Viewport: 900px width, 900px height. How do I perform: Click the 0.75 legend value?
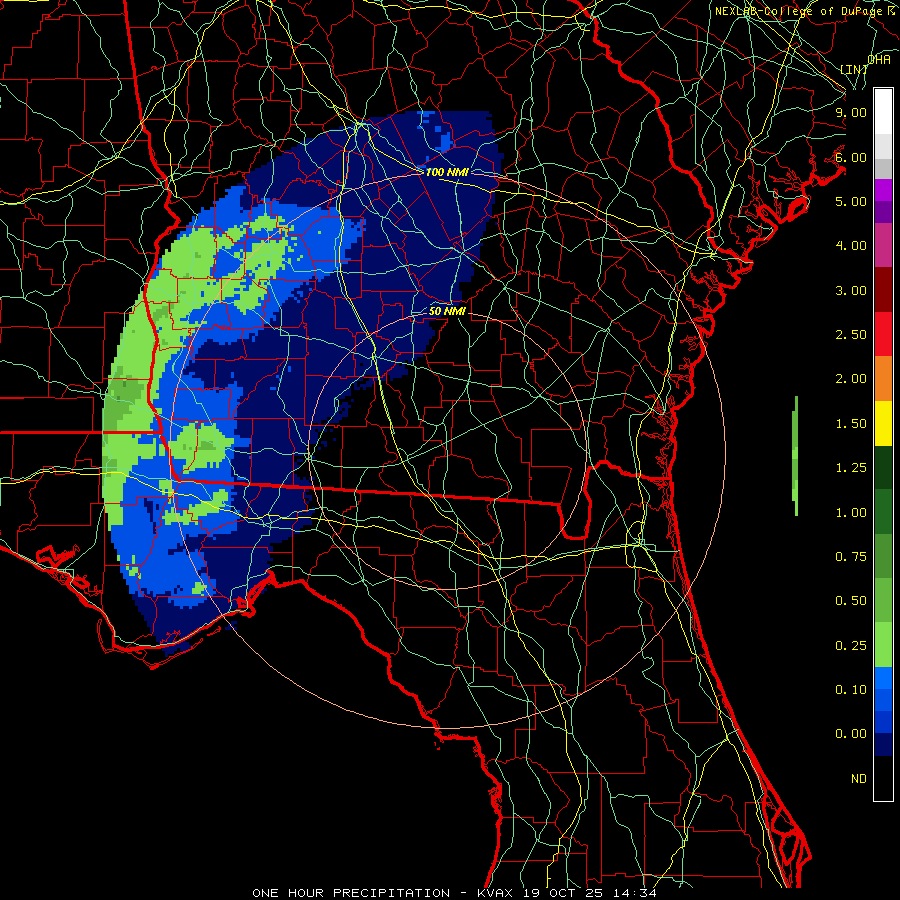coord(851,557)
